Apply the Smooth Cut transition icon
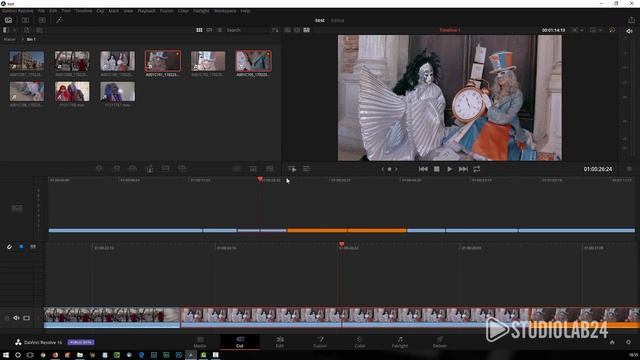 pyautogui.click(x=270, y=169)
